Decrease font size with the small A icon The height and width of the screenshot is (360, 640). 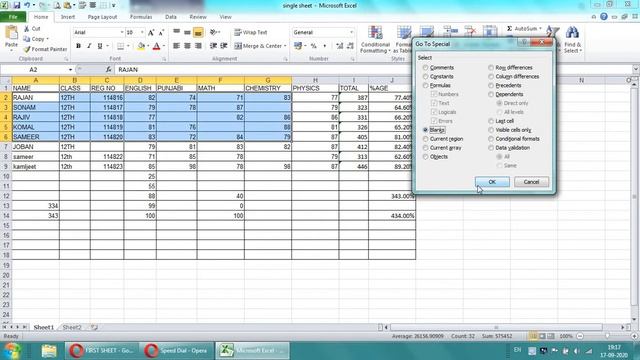161,32
